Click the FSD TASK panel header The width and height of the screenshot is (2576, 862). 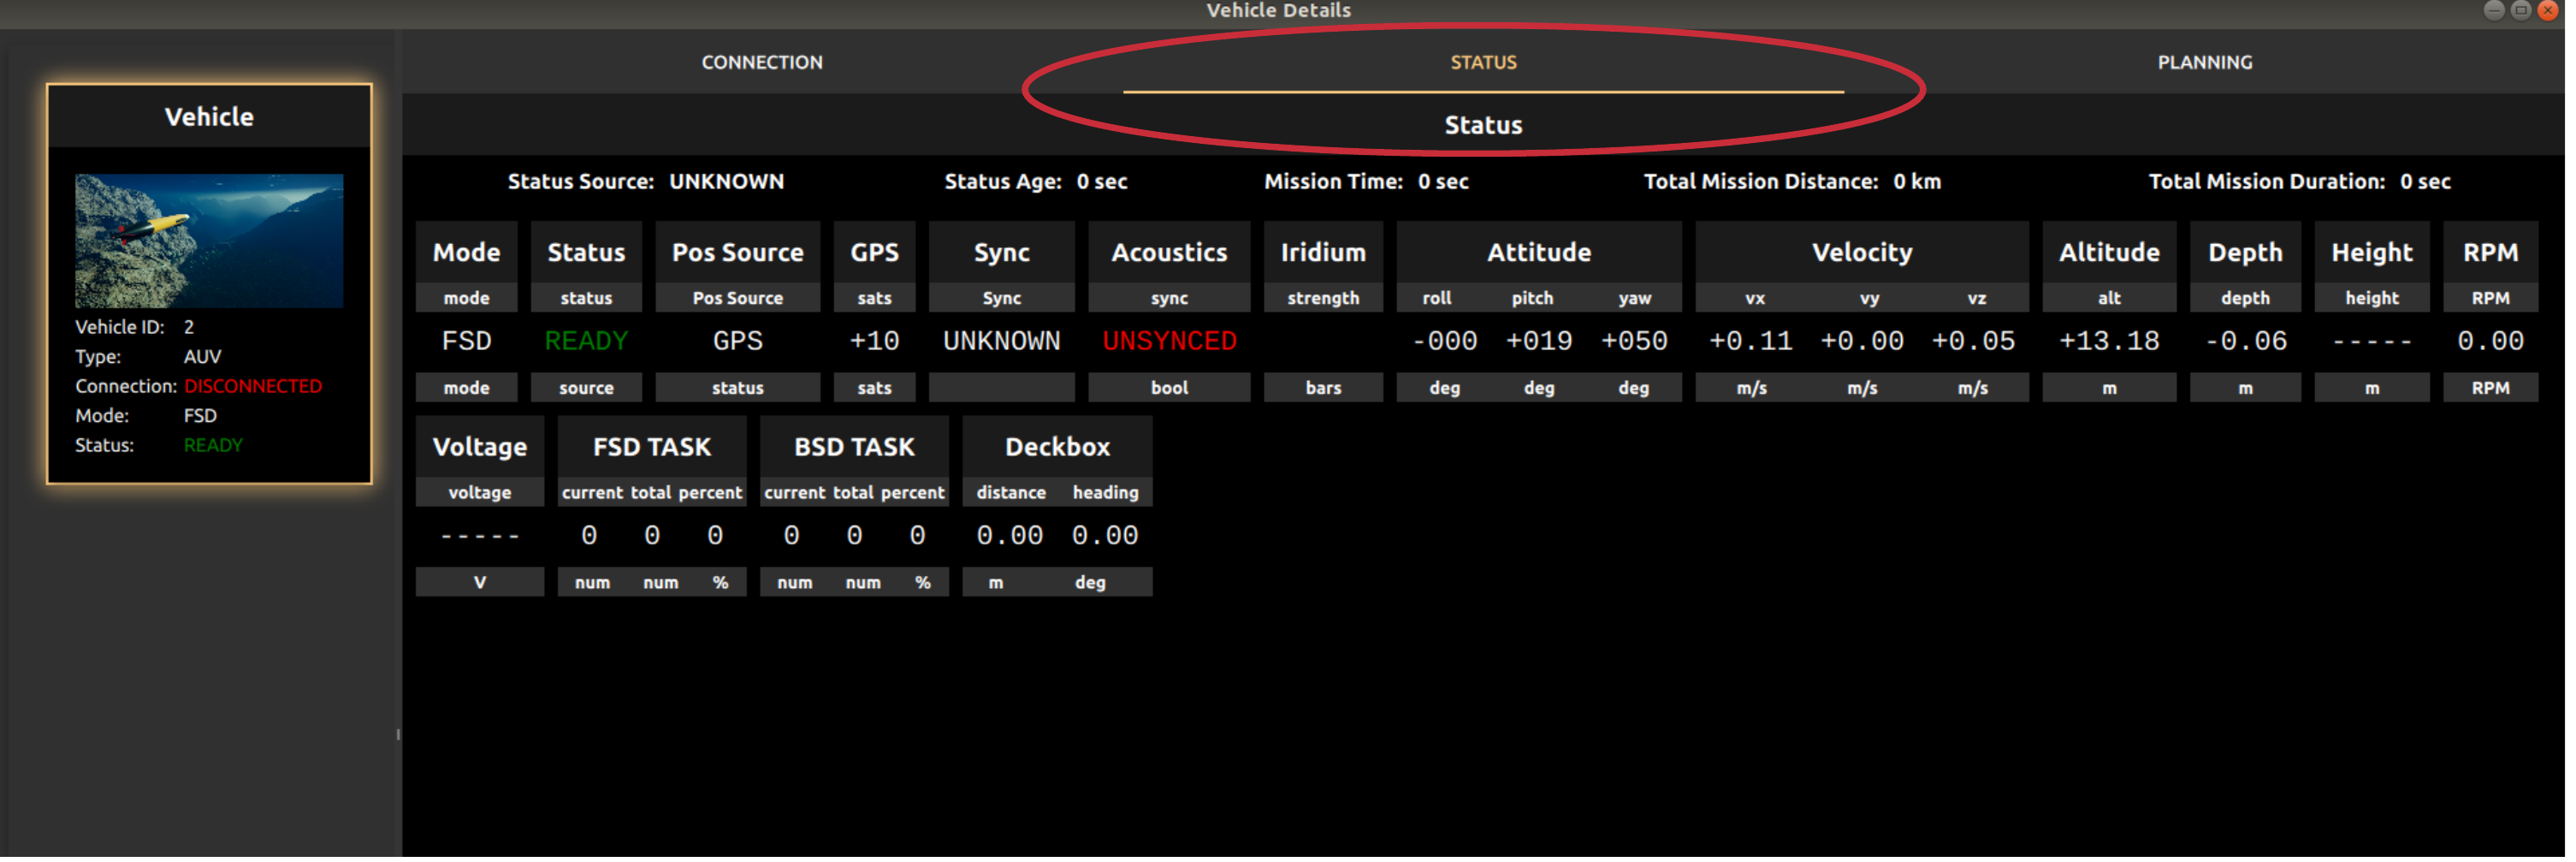653,448
